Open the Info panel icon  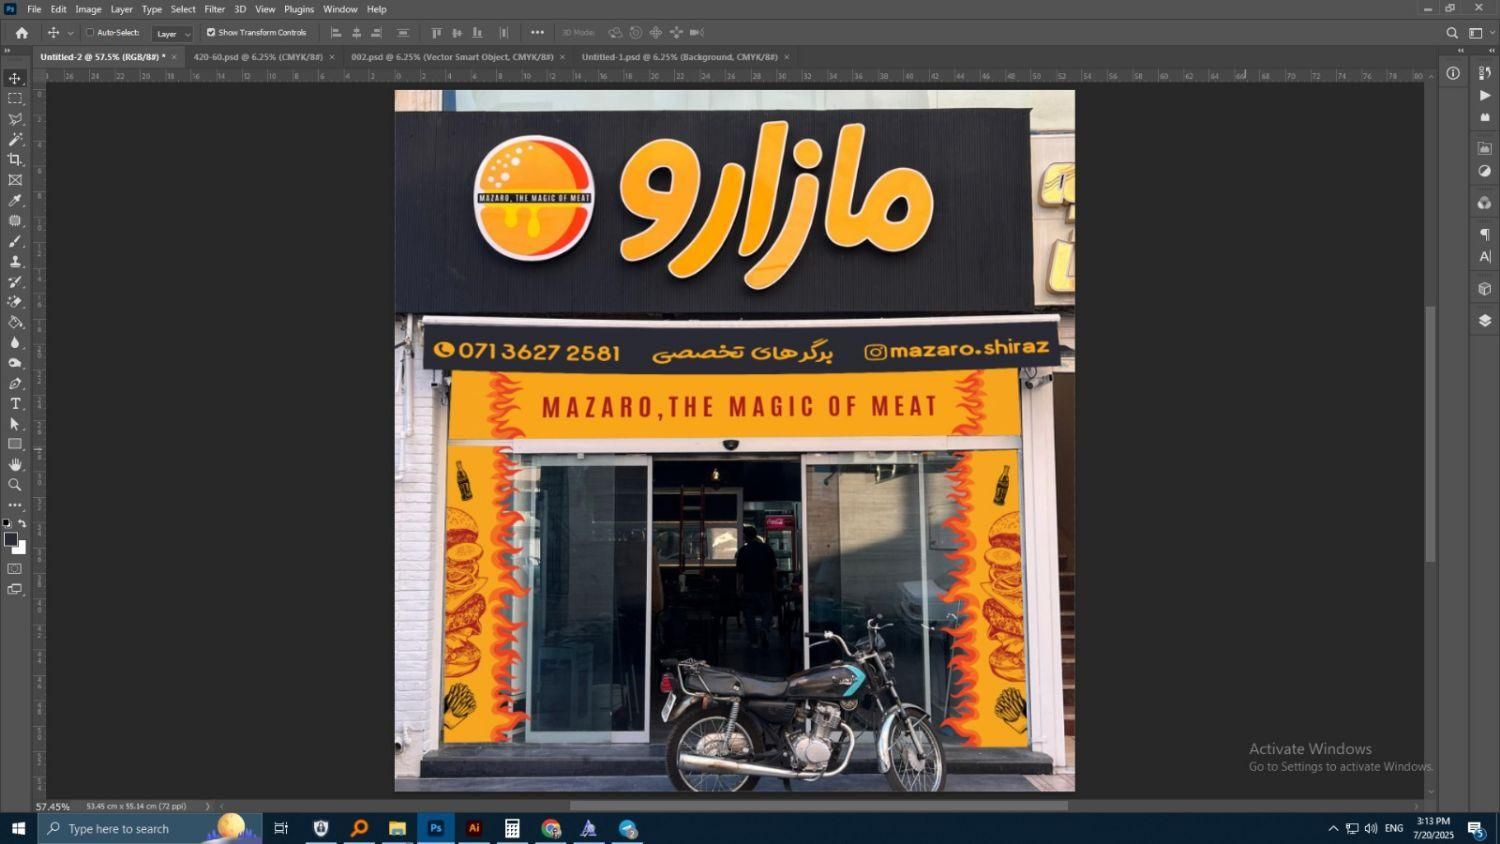tap(1453, 73)
